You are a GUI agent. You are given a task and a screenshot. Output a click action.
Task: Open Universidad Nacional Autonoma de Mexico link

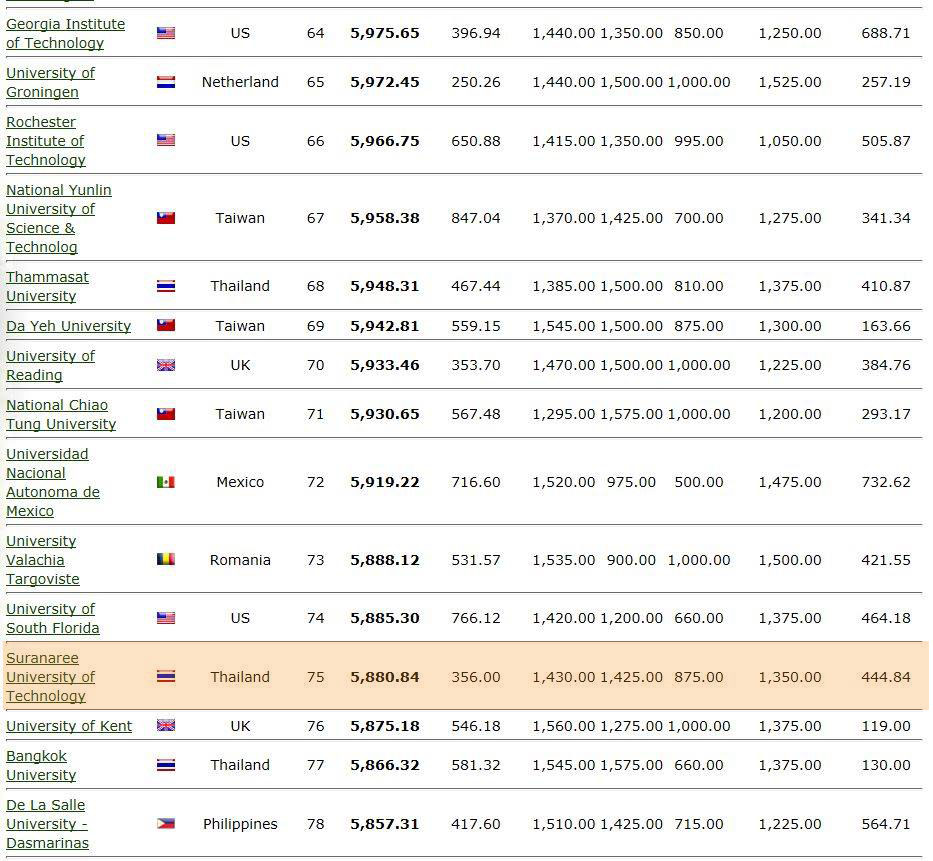[x=53, y=483]
